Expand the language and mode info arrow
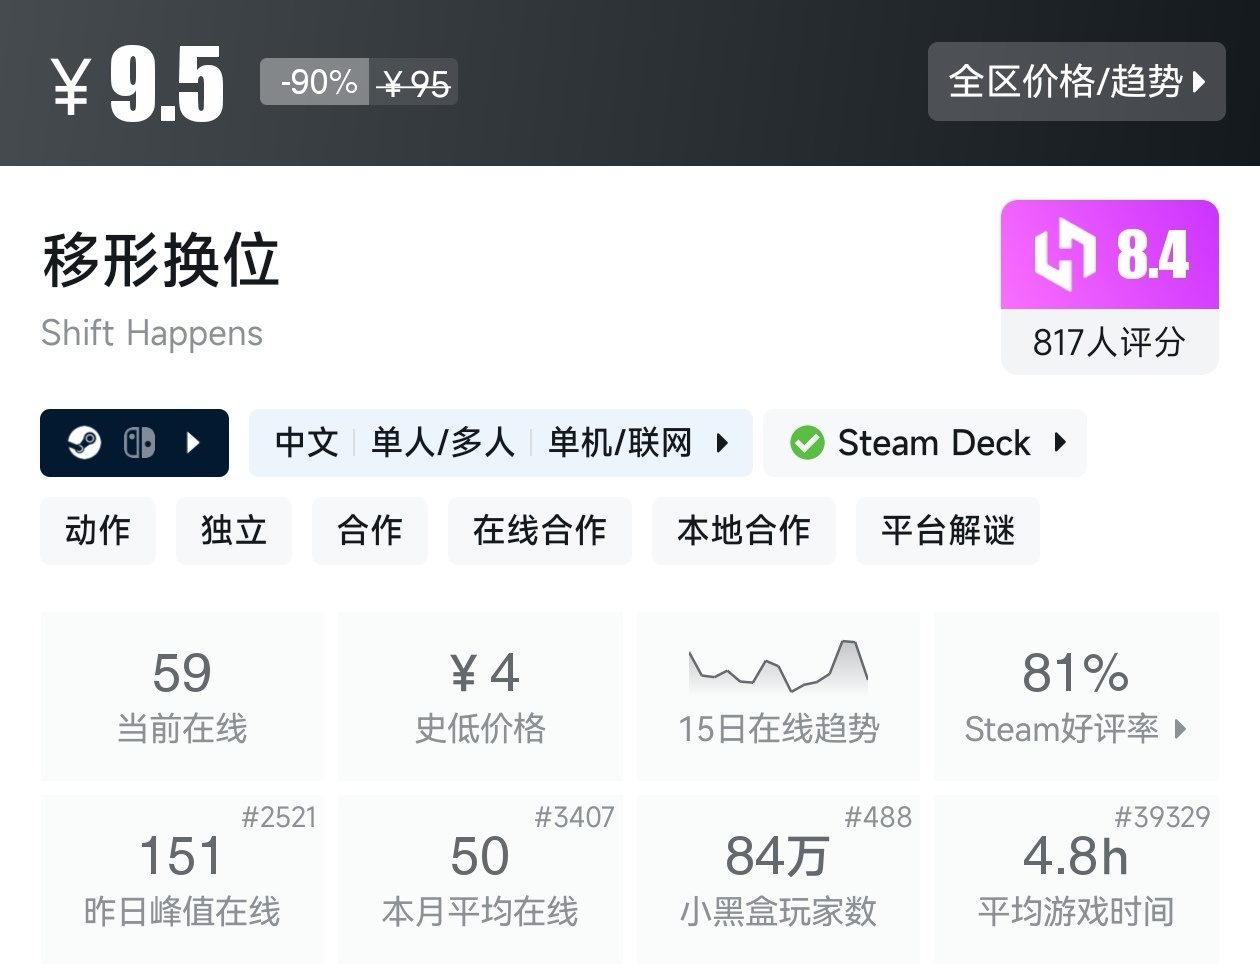 (722, 442)
